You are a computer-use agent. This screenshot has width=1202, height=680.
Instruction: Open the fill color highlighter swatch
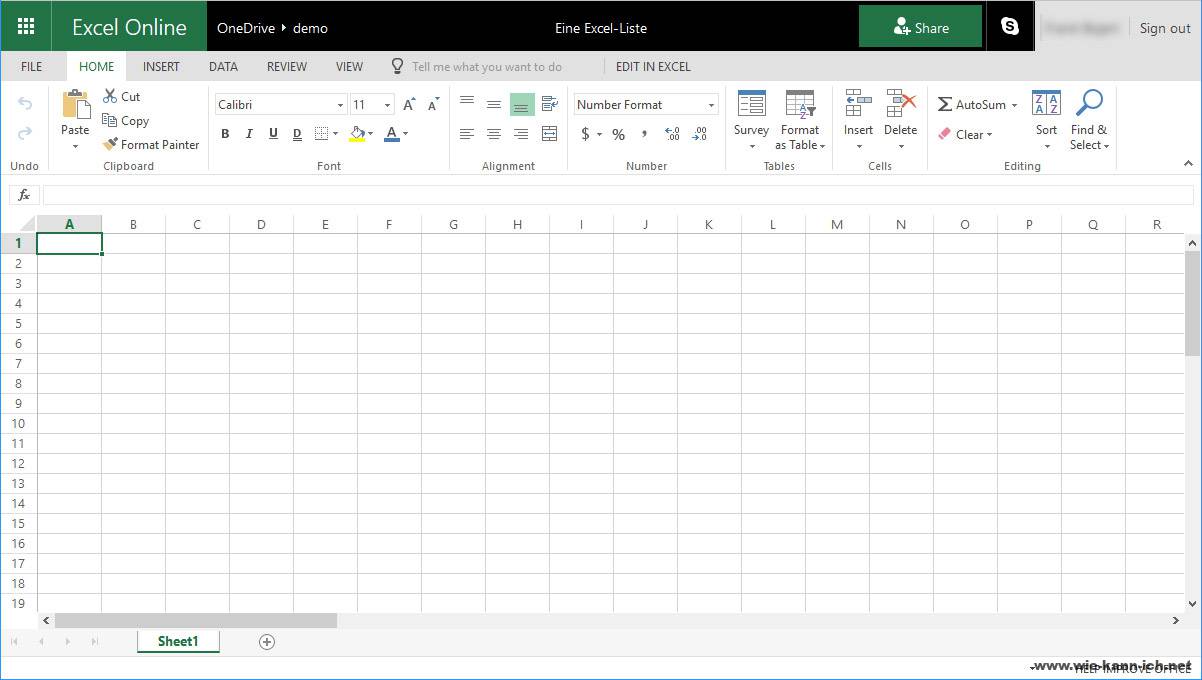pos(357,134)
